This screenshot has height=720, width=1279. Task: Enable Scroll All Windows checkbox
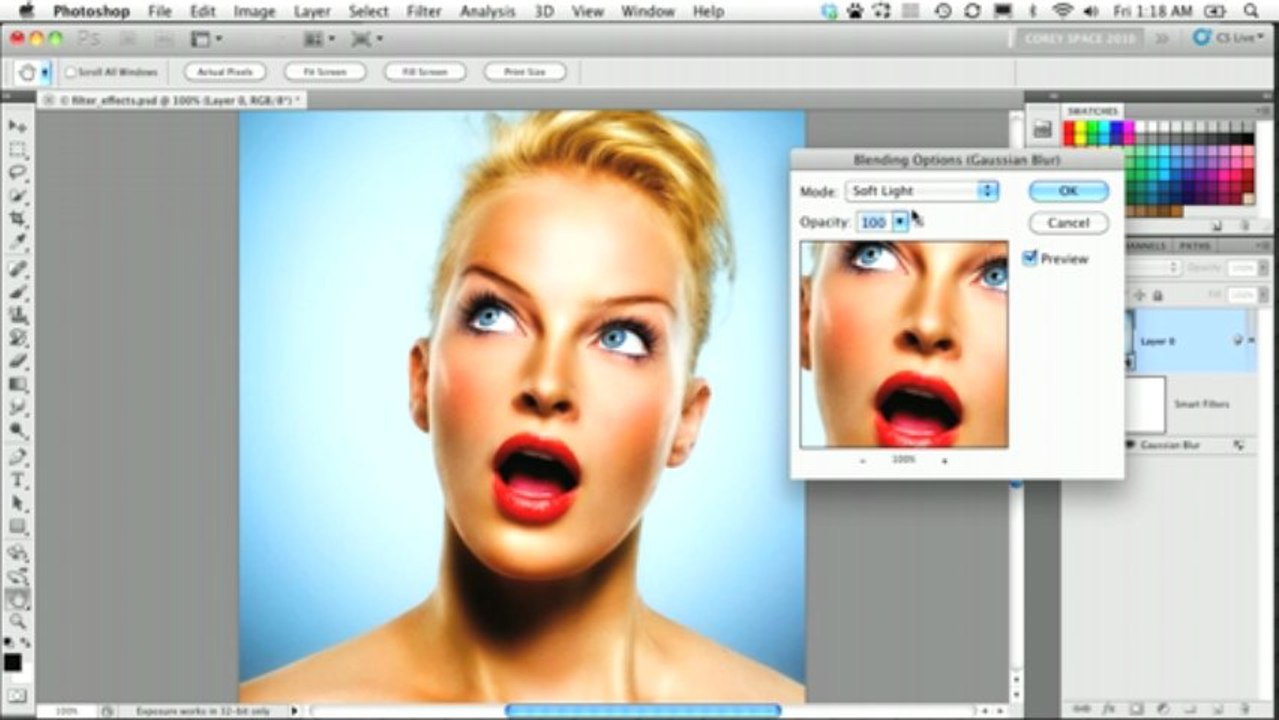pyautogui.click(x=71, y=72)
